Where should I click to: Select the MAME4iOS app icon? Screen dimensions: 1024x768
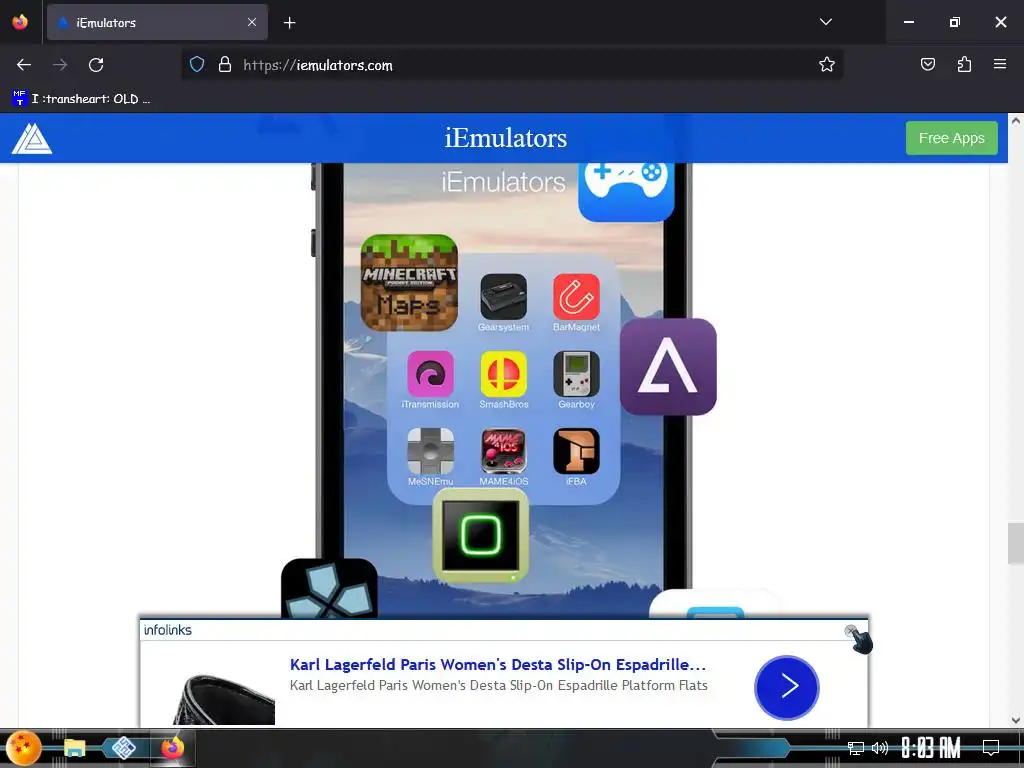point(504,451)
